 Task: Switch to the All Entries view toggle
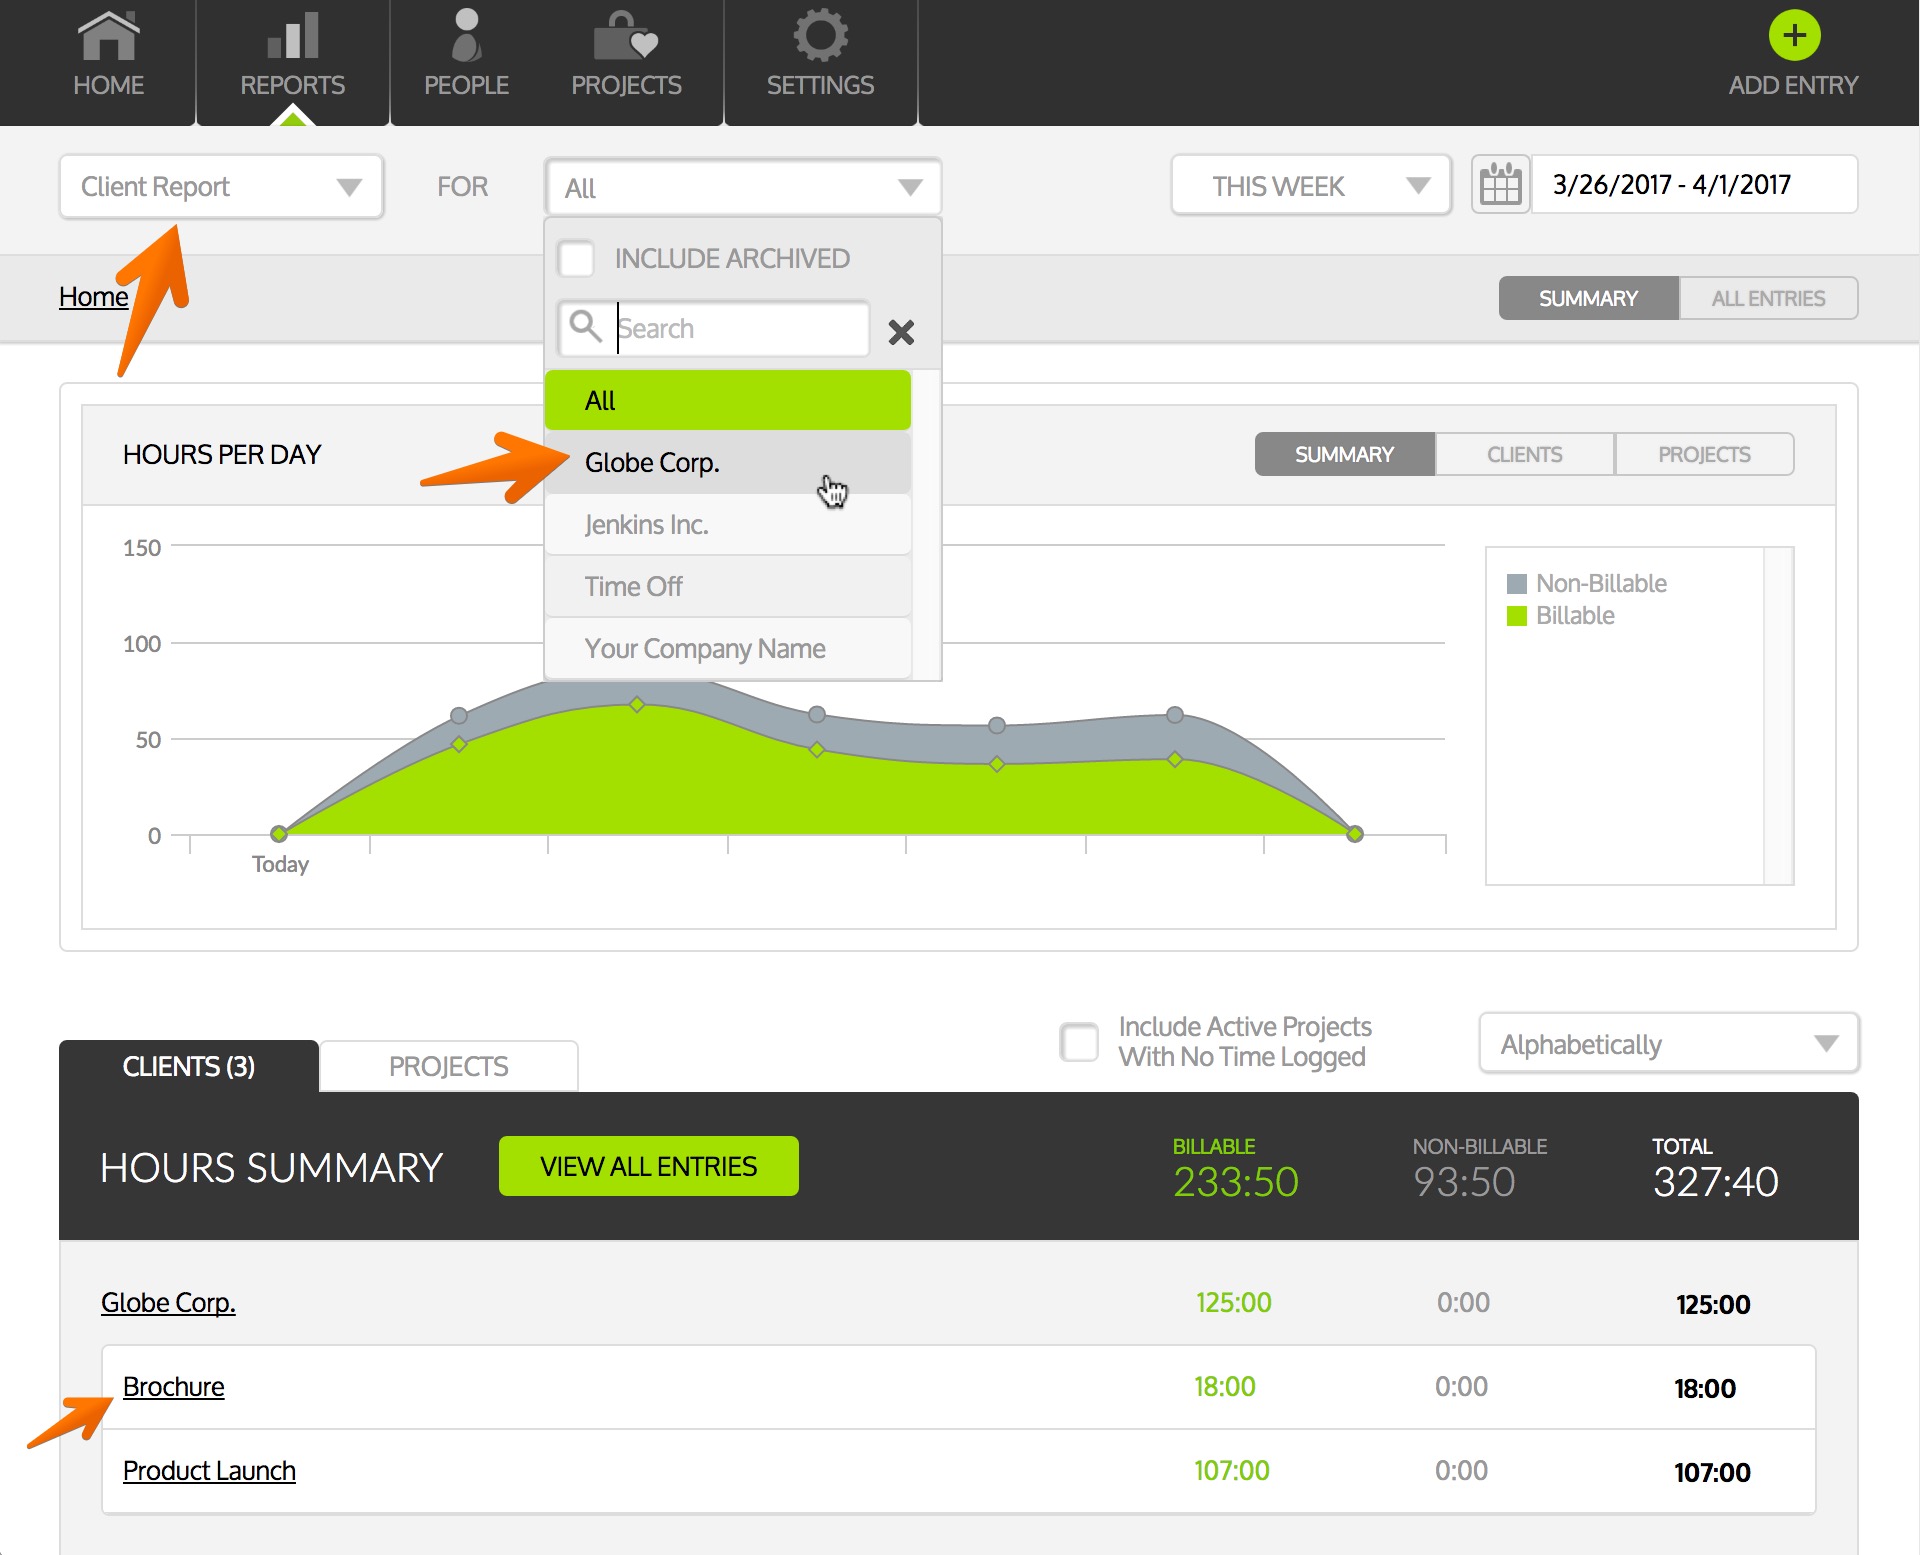coord(1768,298)
